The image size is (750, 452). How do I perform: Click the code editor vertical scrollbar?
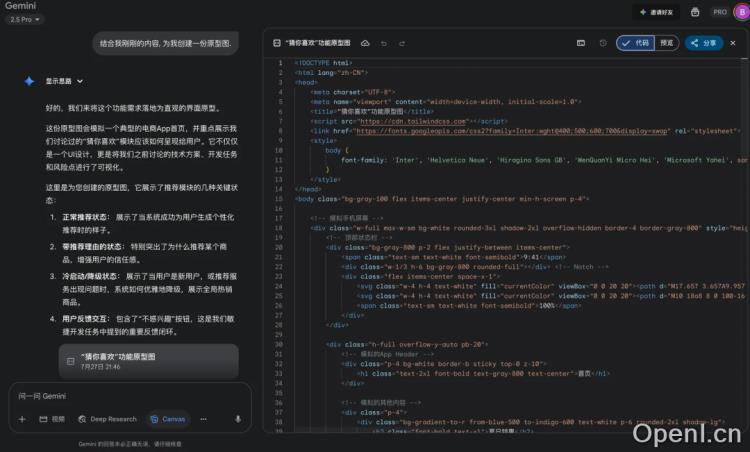click(x=744, y=244)
